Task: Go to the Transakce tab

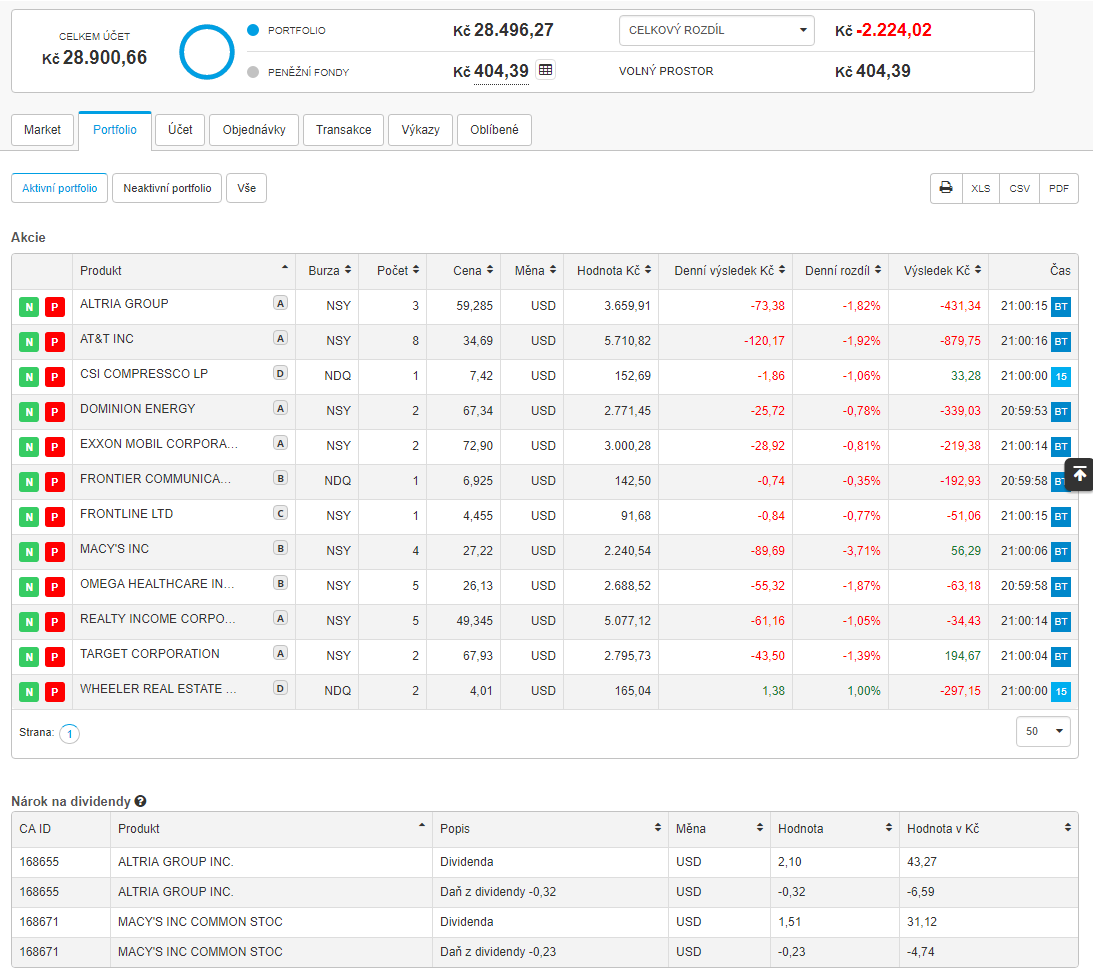Action: tap(343, 130)
